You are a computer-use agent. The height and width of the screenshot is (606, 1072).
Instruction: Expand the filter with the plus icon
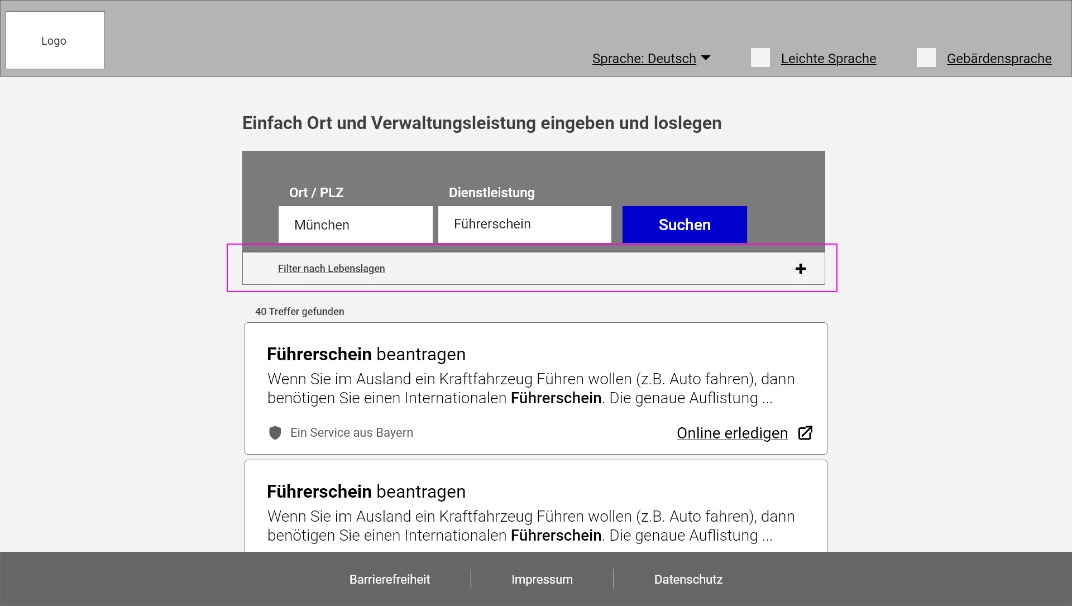tap(801, 269)
